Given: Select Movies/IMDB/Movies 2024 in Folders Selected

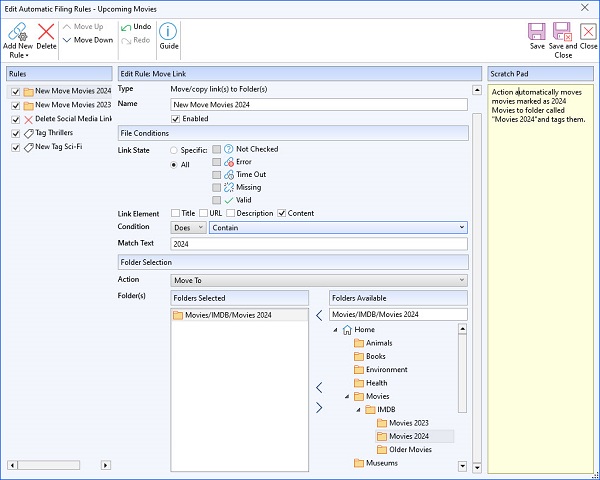Looking at the screenshot, I should (240, 315).
